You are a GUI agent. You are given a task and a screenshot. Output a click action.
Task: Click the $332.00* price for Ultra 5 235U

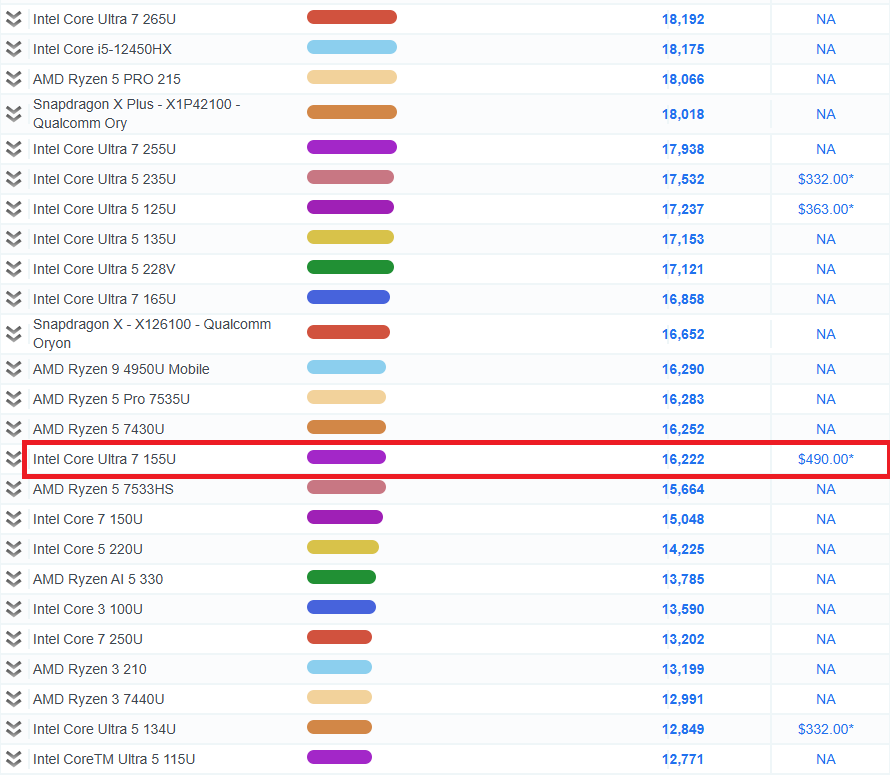826,179
